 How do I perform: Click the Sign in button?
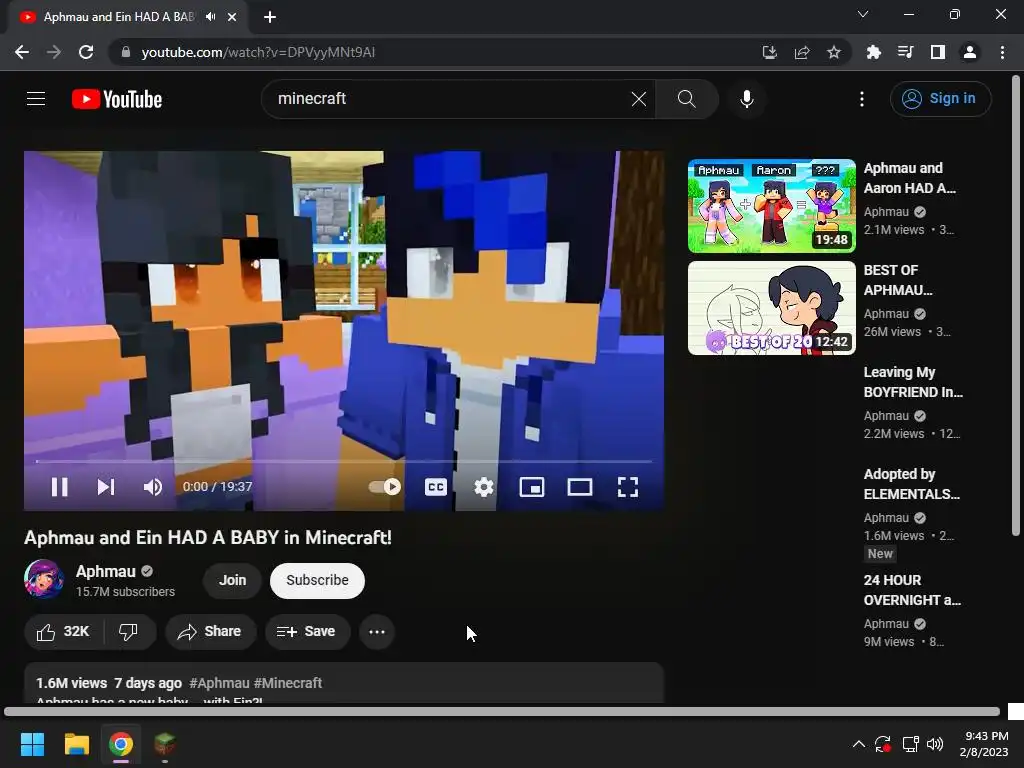(940, 99)
